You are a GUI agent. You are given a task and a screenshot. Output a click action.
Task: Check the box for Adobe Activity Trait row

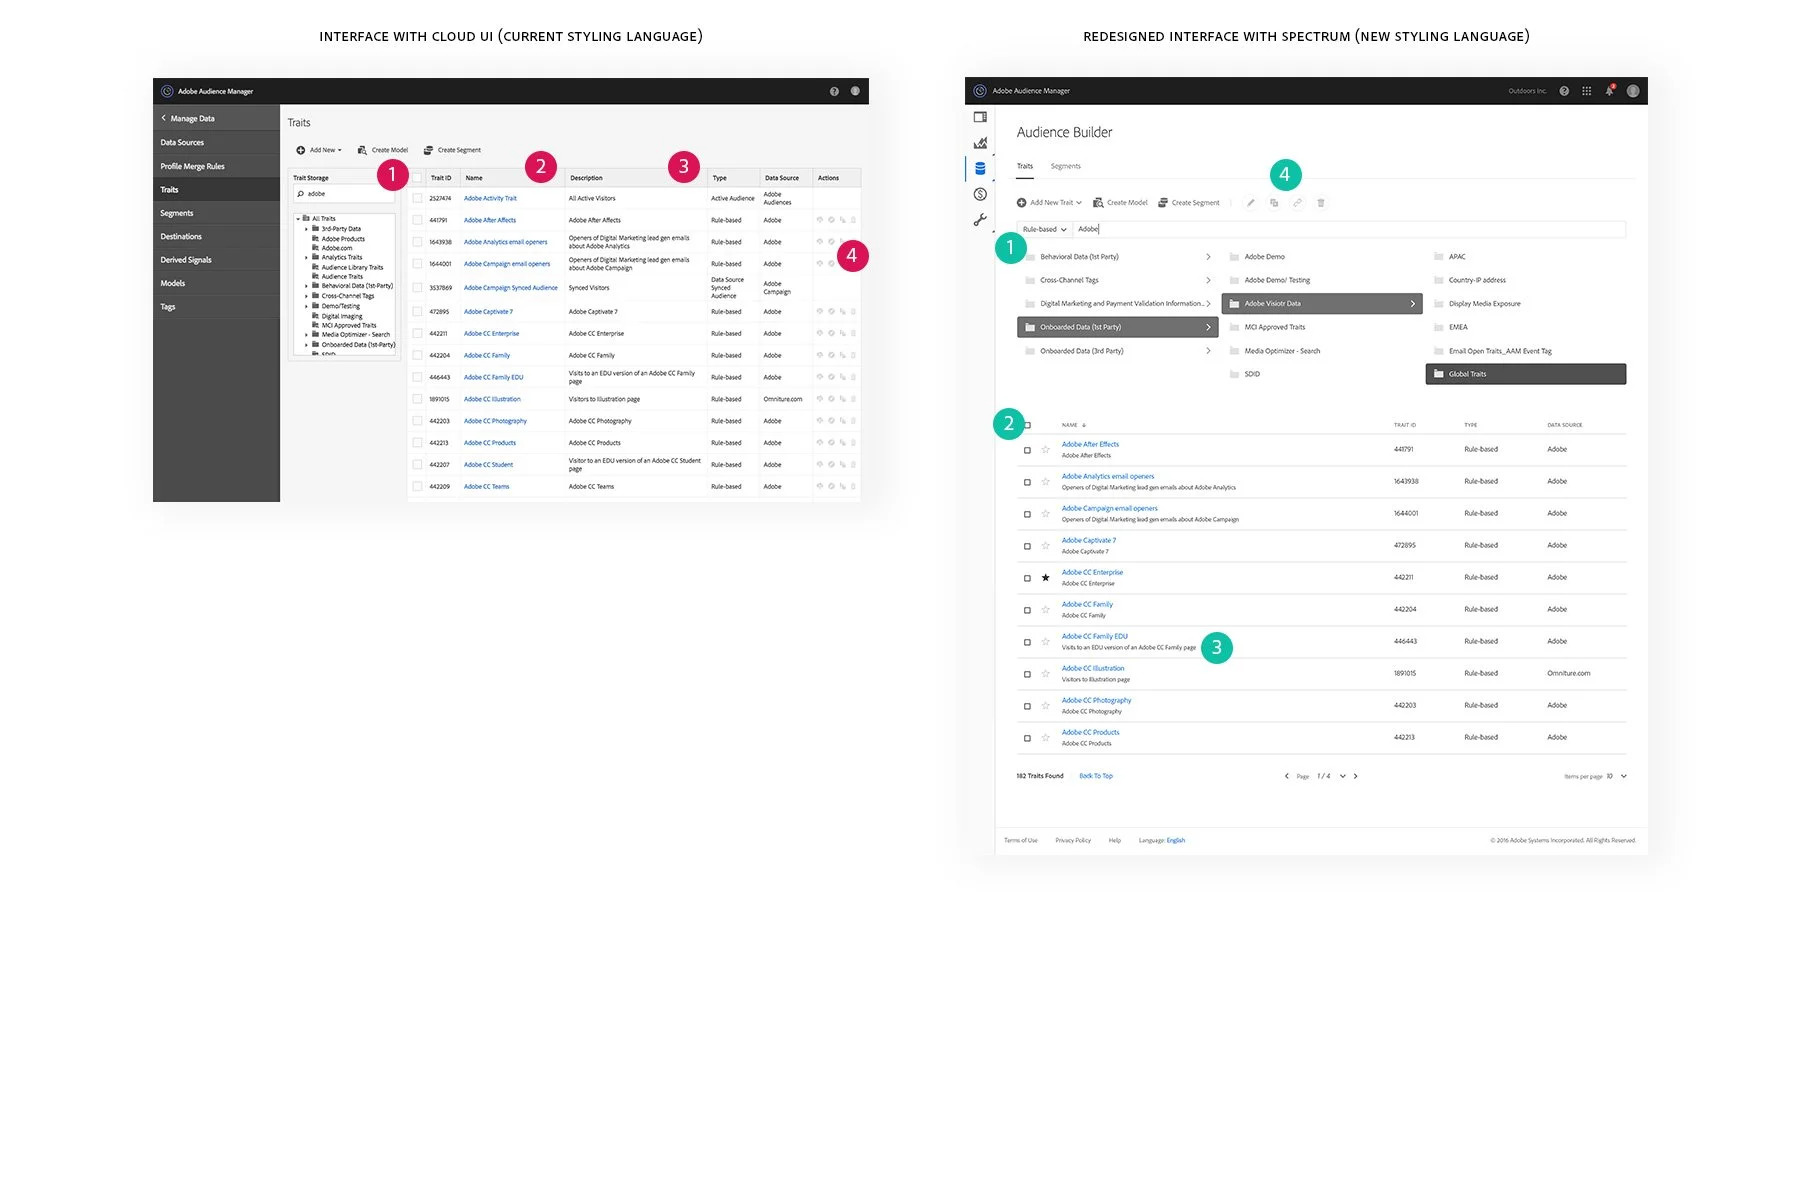click(x=417, y=198)
